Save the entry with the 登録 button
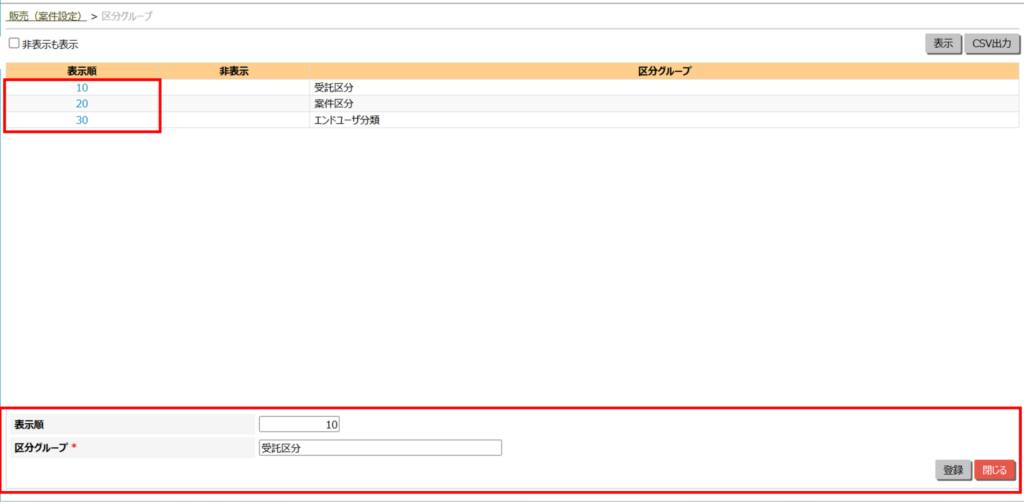The height and width of the screenshot is (502, 1024). click(953, 470)
